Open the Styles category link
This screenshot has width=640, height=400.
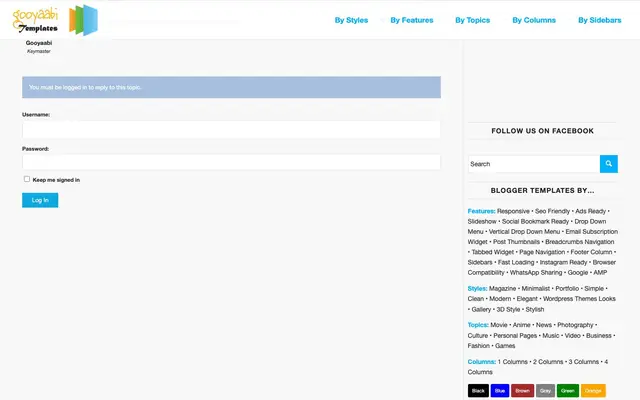pos(477,288)
